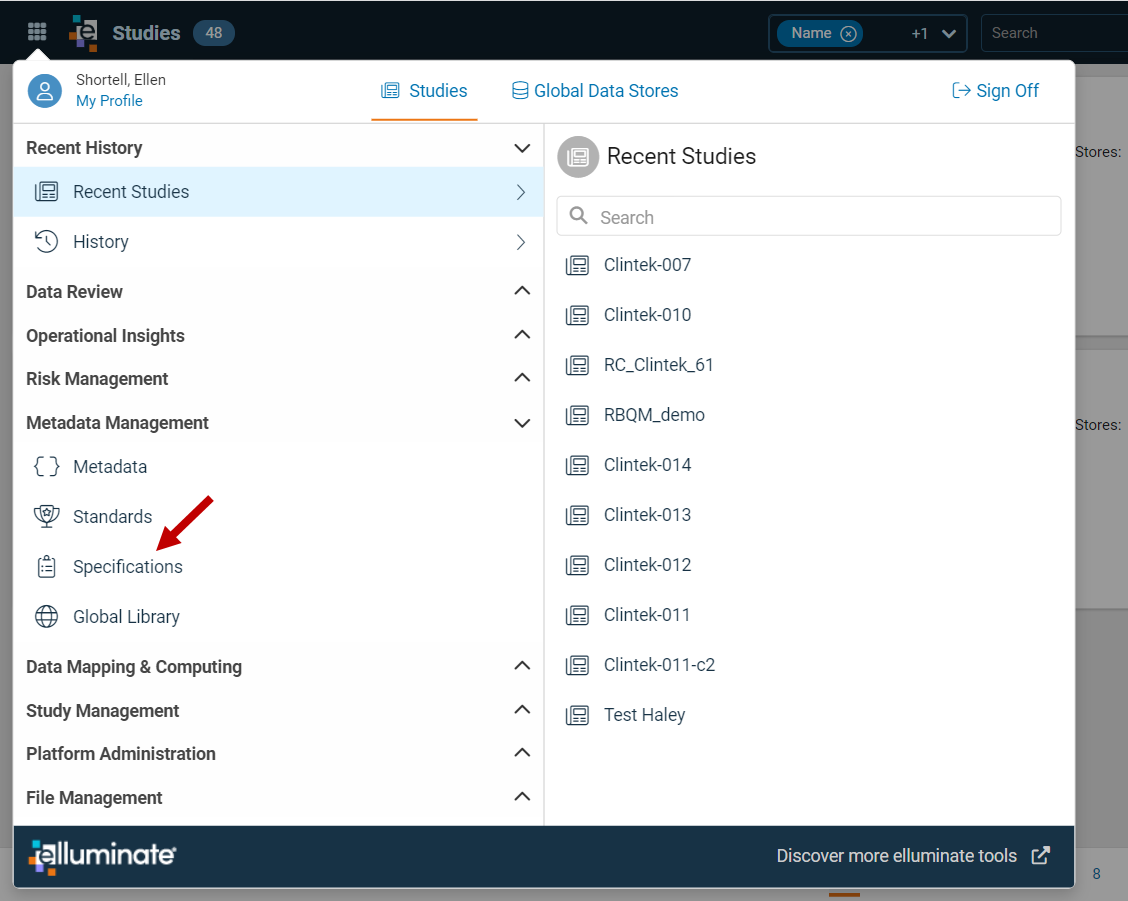Screen dimensions: 1128x901
Task: Expand the Risk Management section
Action: coord(522,379)
